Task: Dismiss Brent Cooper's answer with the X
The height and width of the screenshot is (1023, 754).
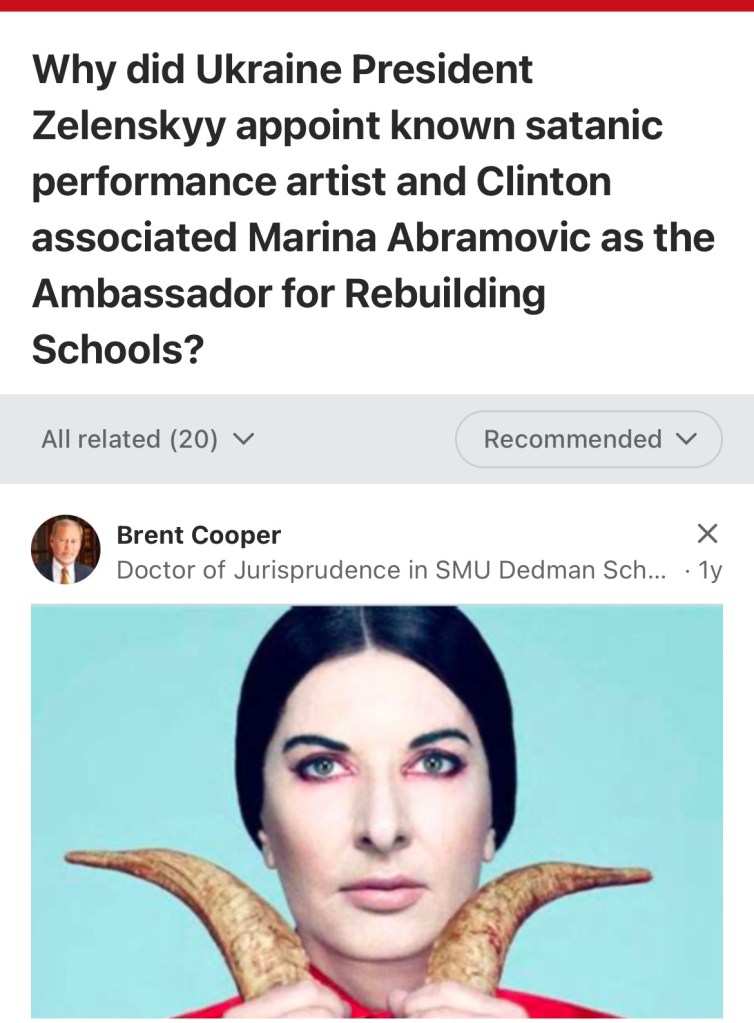Action: pos(707,533)
